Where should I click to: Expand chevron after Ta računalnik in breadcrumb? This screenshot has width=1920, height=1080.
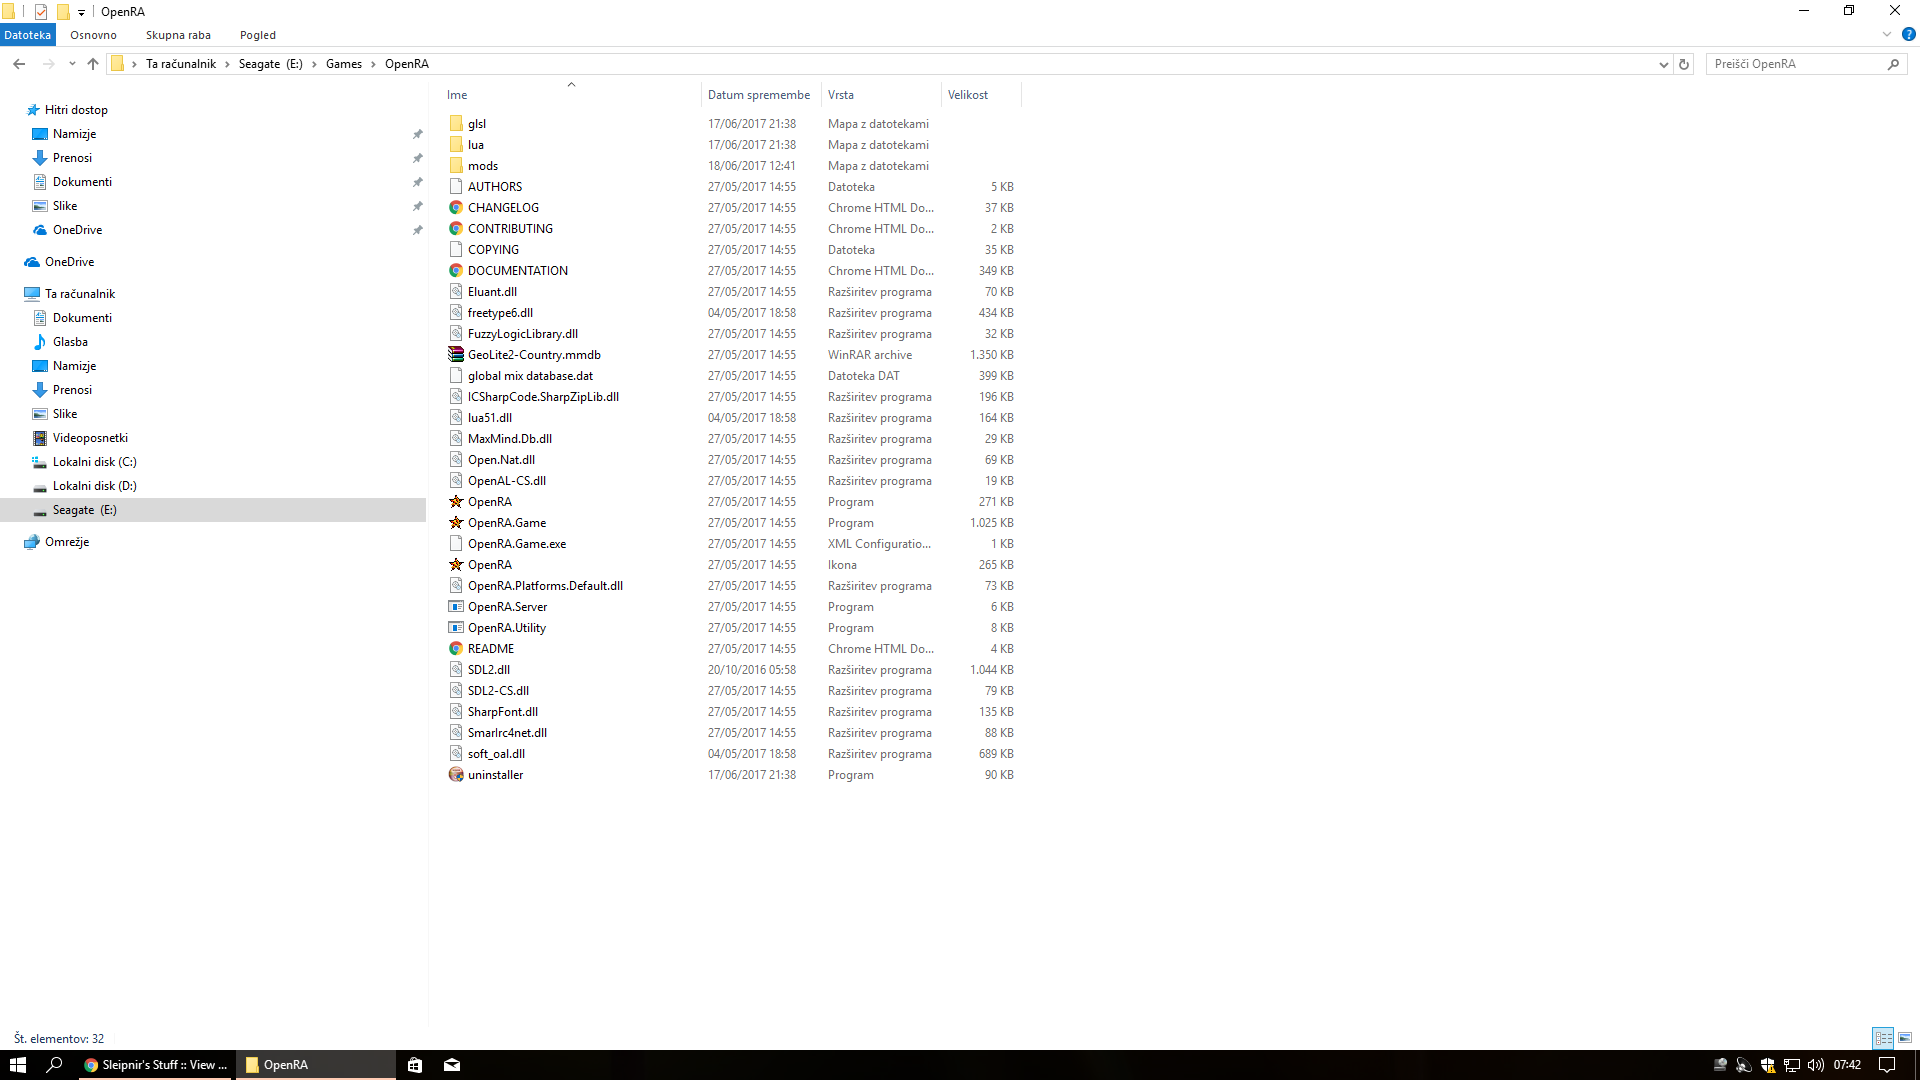tap(227, 64)
